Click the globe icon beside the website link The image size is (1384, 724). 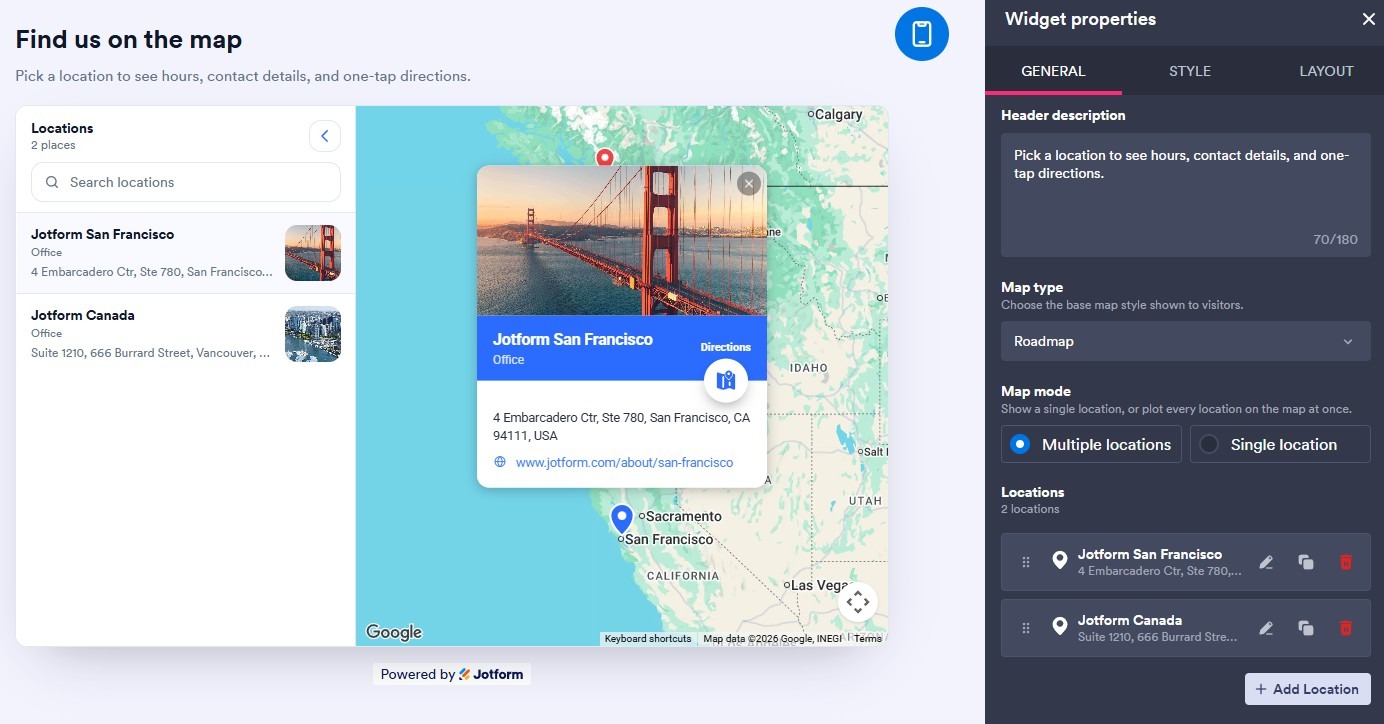(500, 462)
